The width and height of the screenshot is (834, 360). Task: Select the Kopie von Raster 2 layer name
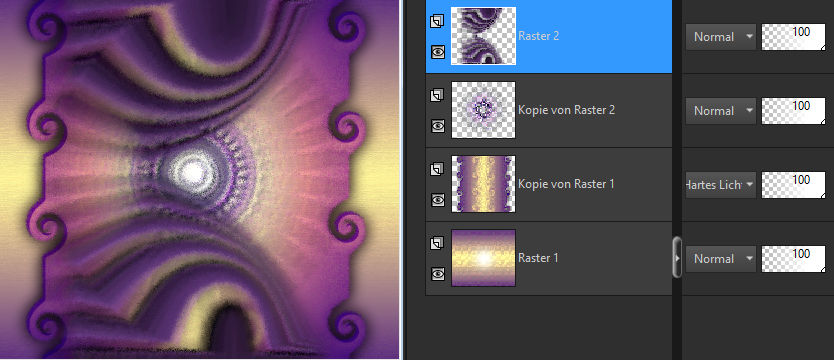566,110
